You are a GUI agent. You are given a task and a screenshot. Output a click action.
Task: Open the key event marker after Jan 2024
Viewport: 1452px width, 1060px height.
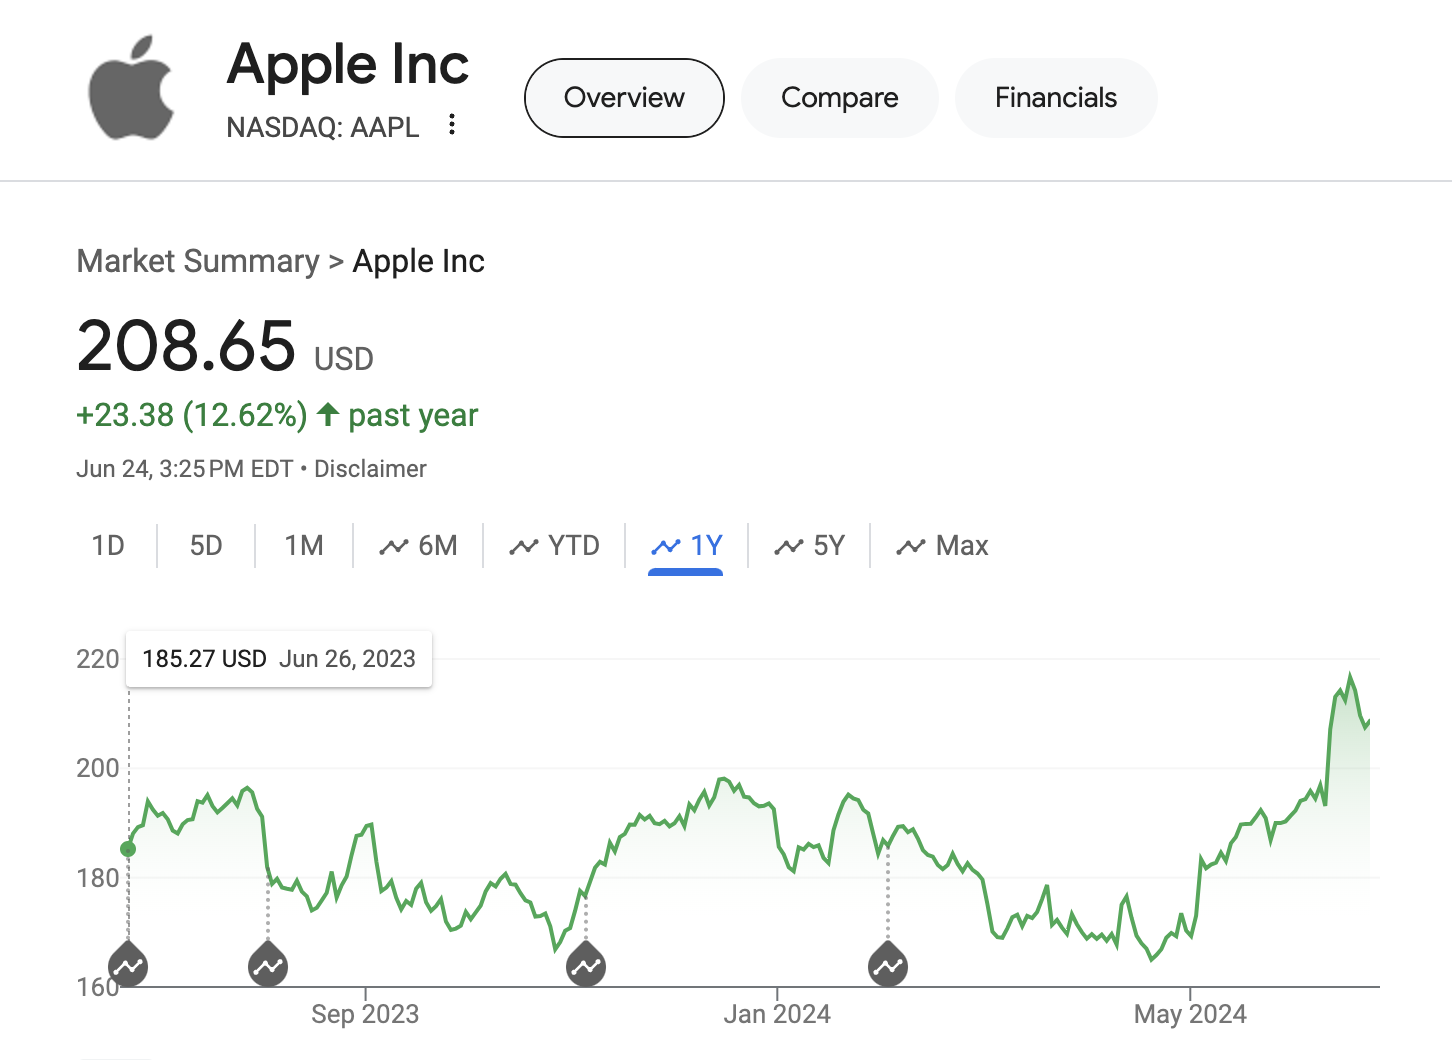(x=888, y=964)
